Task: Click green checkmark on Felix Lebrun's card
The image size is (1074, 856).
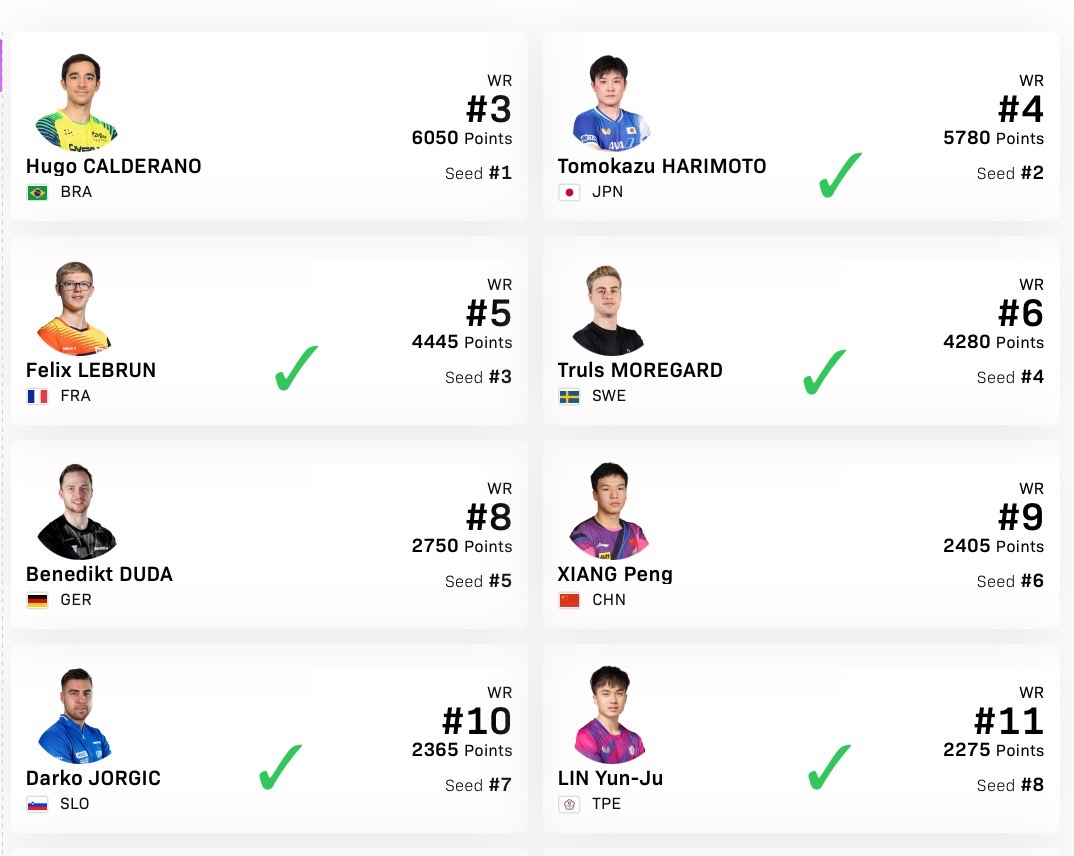Action: [296, 368]
